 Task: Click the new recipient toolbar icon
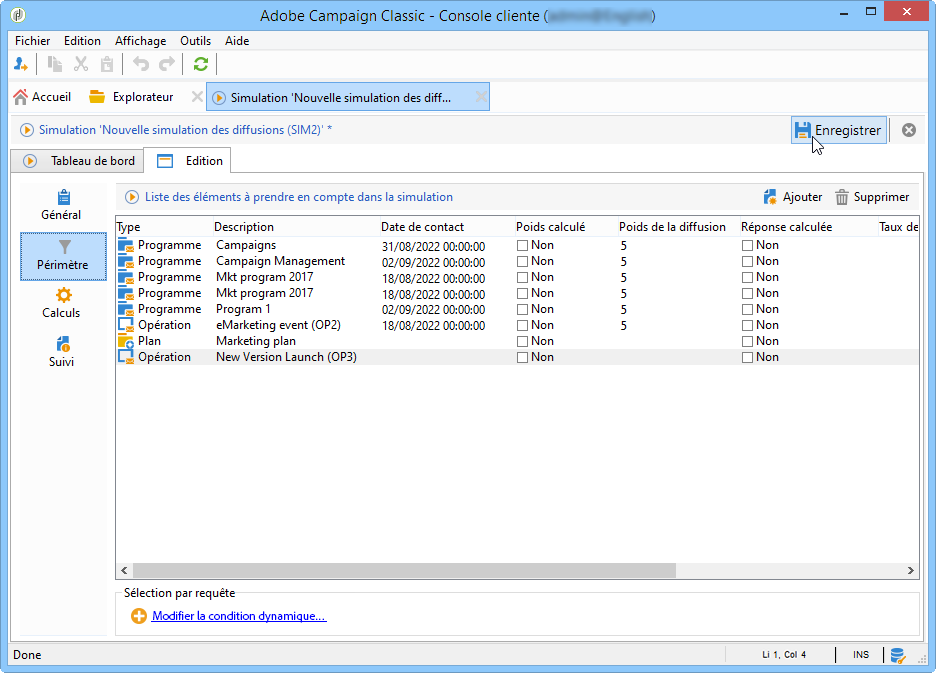tap(21, 64)
